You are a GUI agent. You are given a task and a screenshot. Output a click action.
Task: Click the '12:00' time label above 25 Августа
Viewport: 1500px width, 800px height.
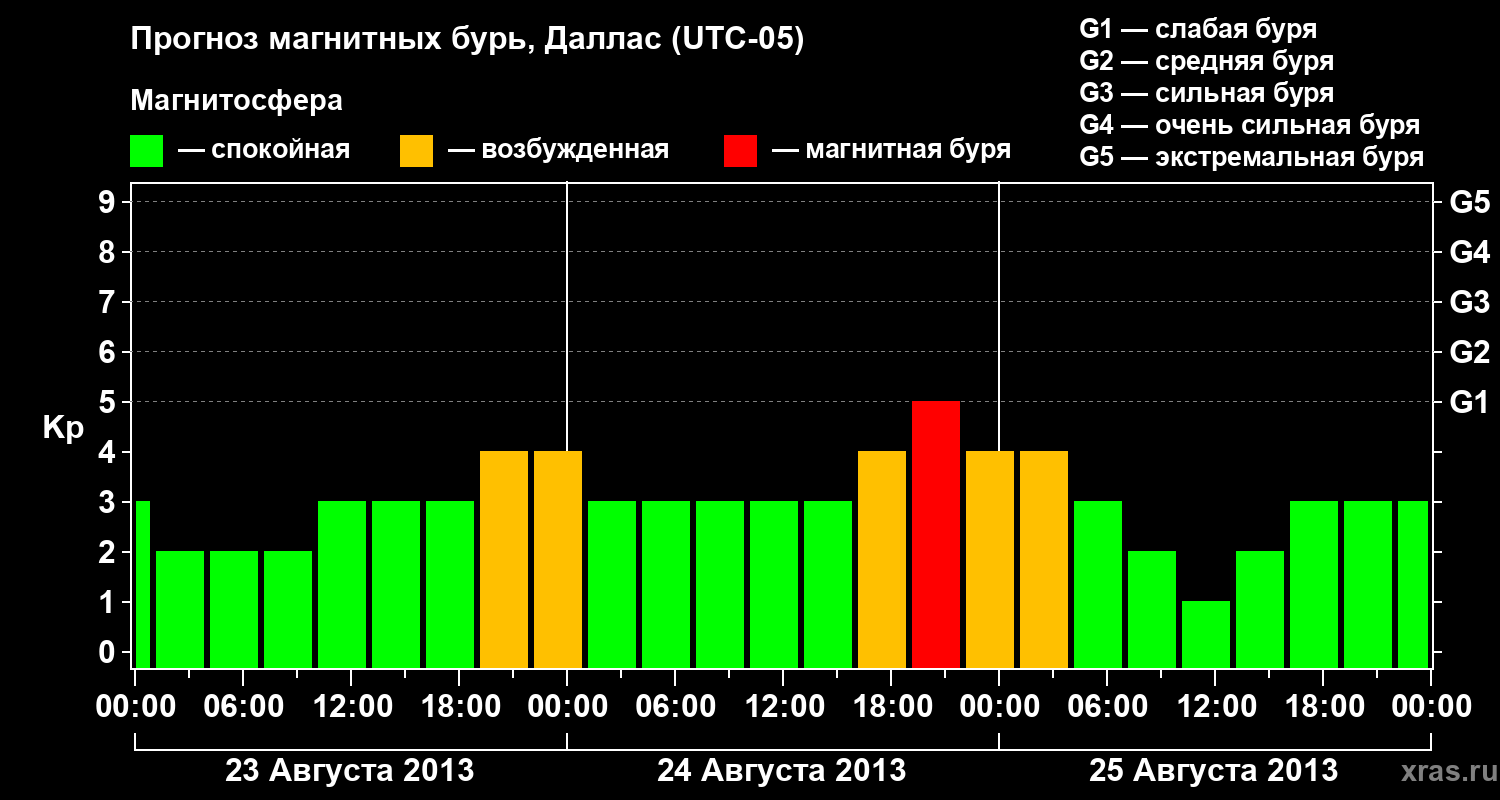1215,707
